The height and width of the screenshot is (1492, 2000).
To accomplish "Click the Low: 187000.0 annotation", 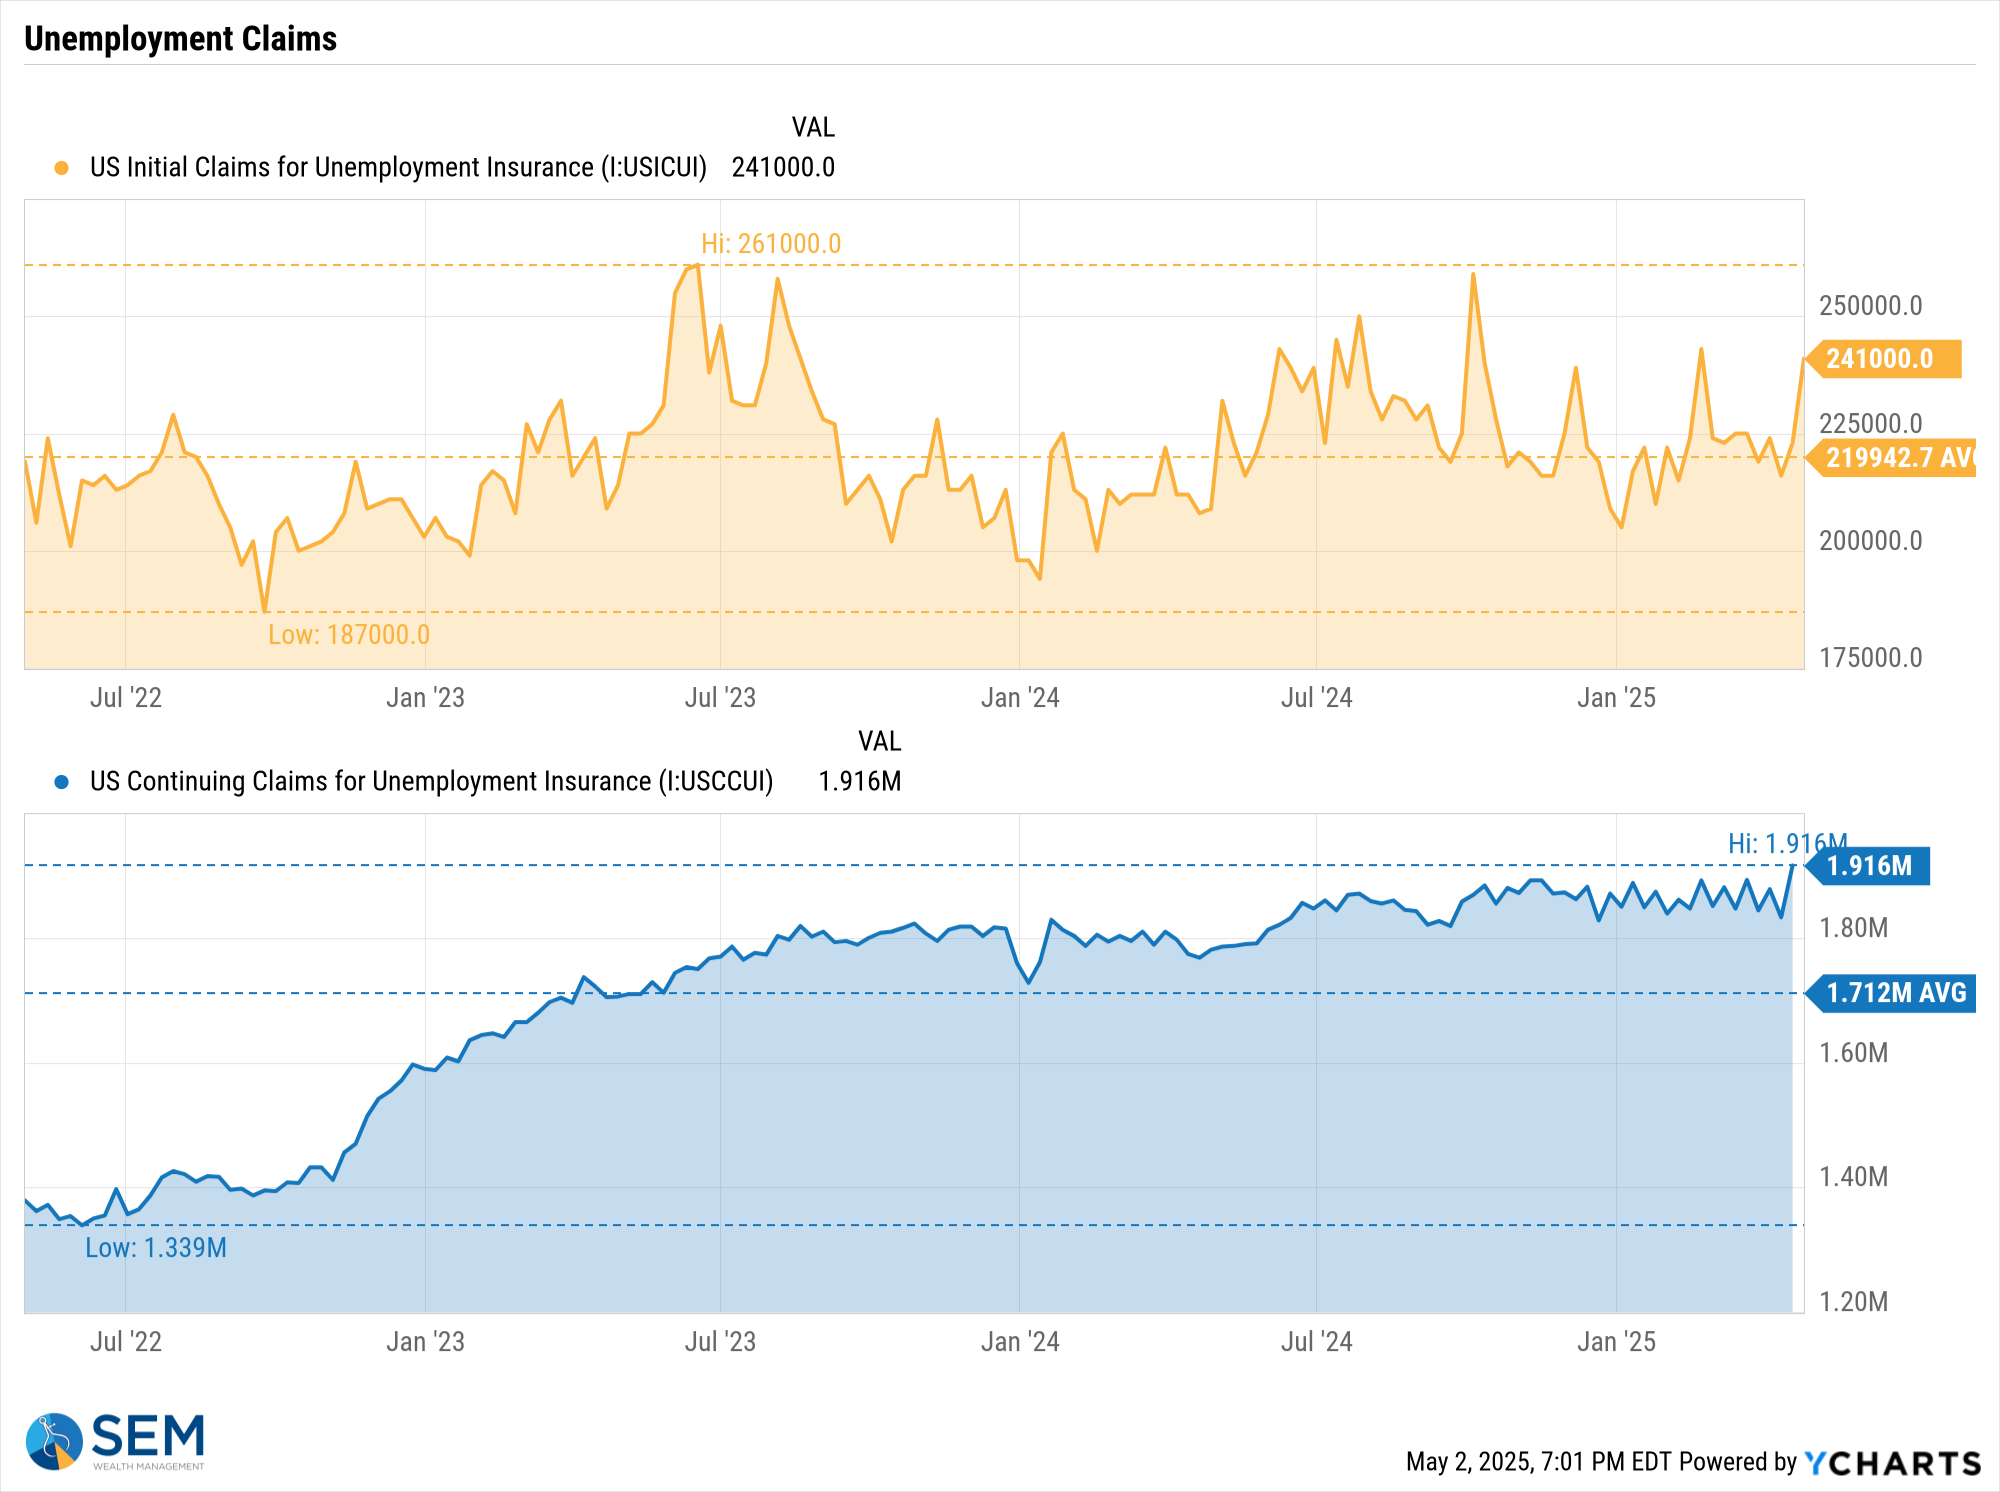I will tap(349, 635).
